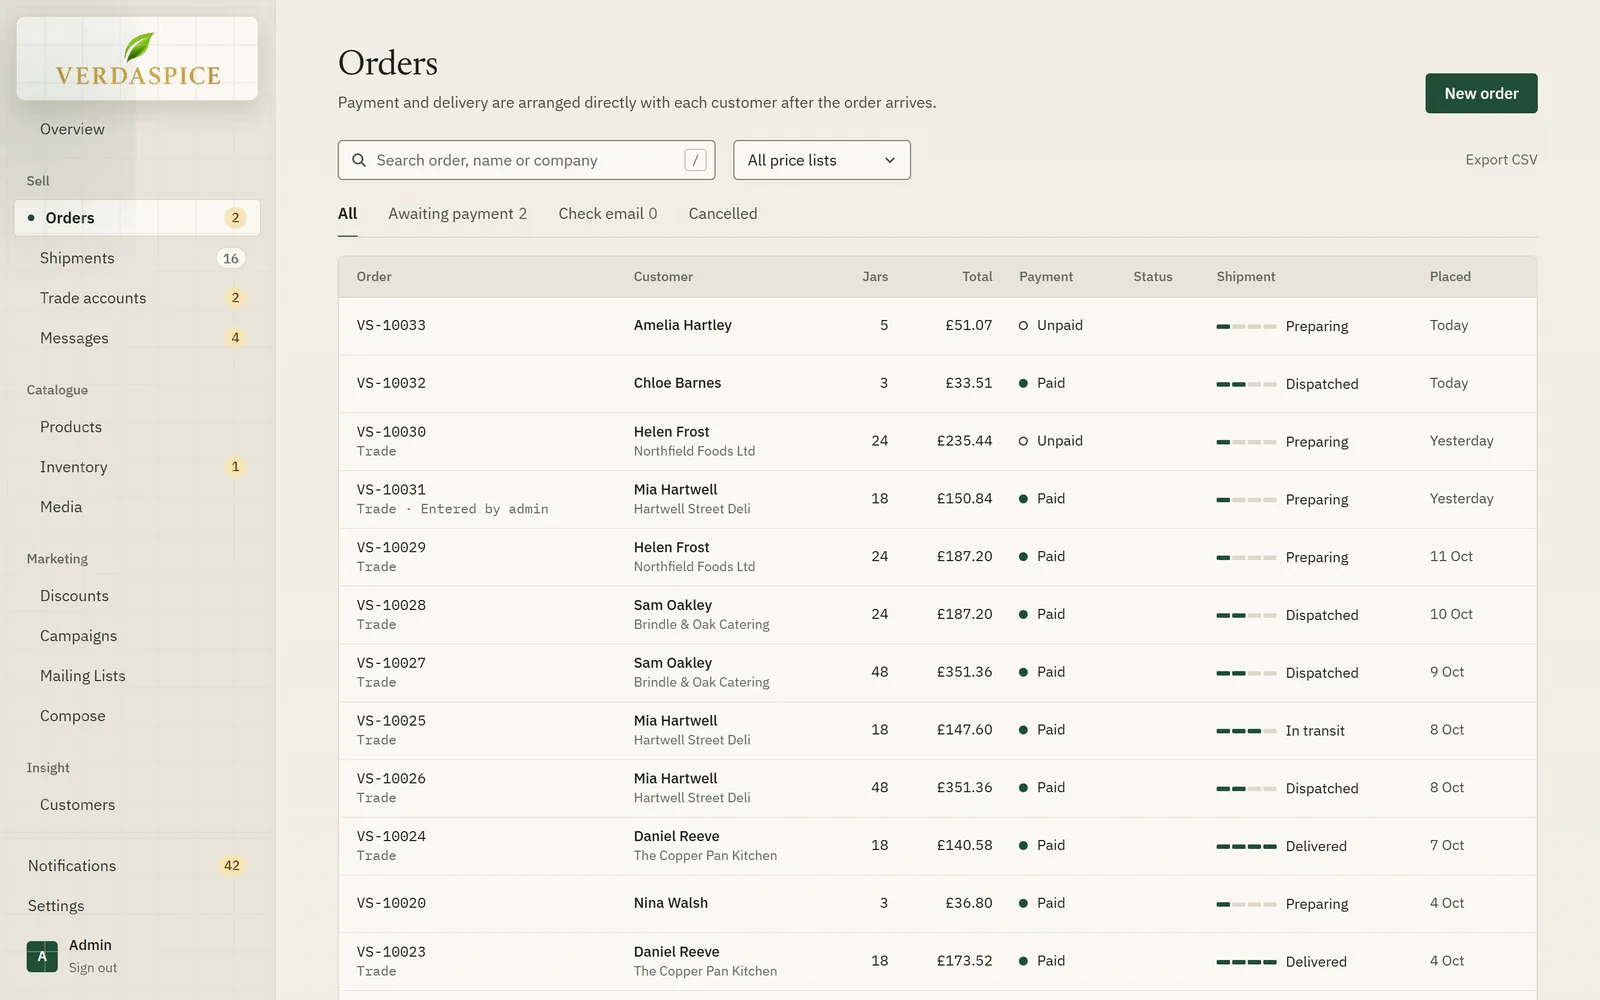1600x1000 pixels.
Task: Click the In transit shipment status
Action: click(1315, 731)
